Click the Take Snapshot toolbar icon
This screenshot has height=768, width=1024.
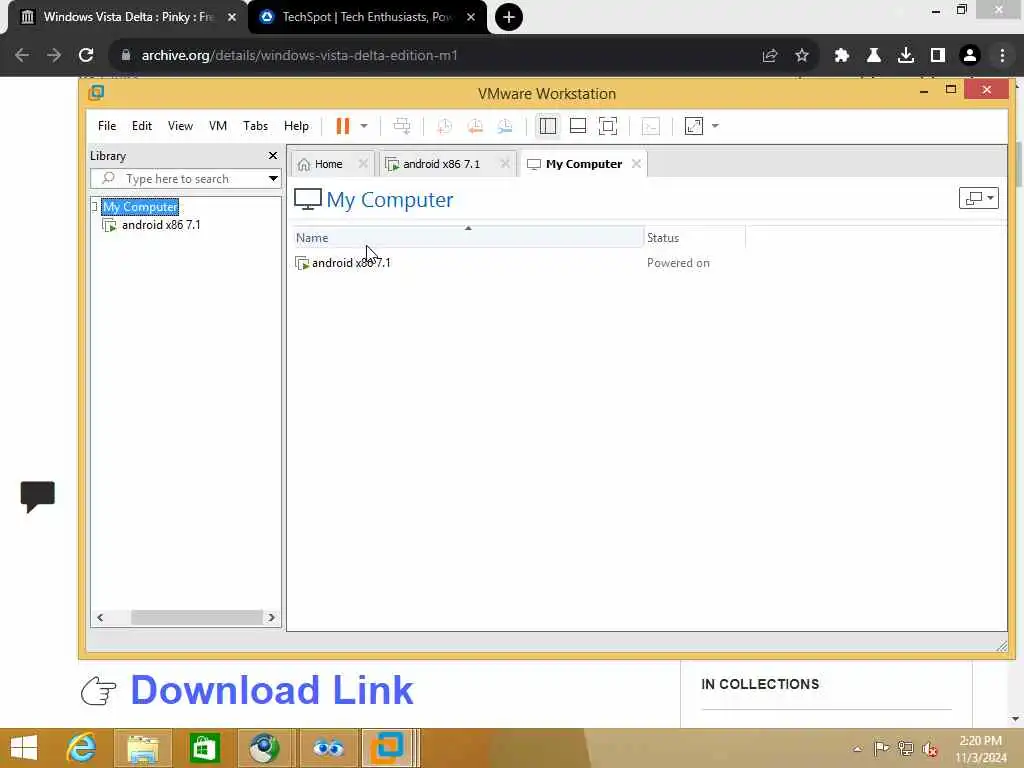click(444, 126)
